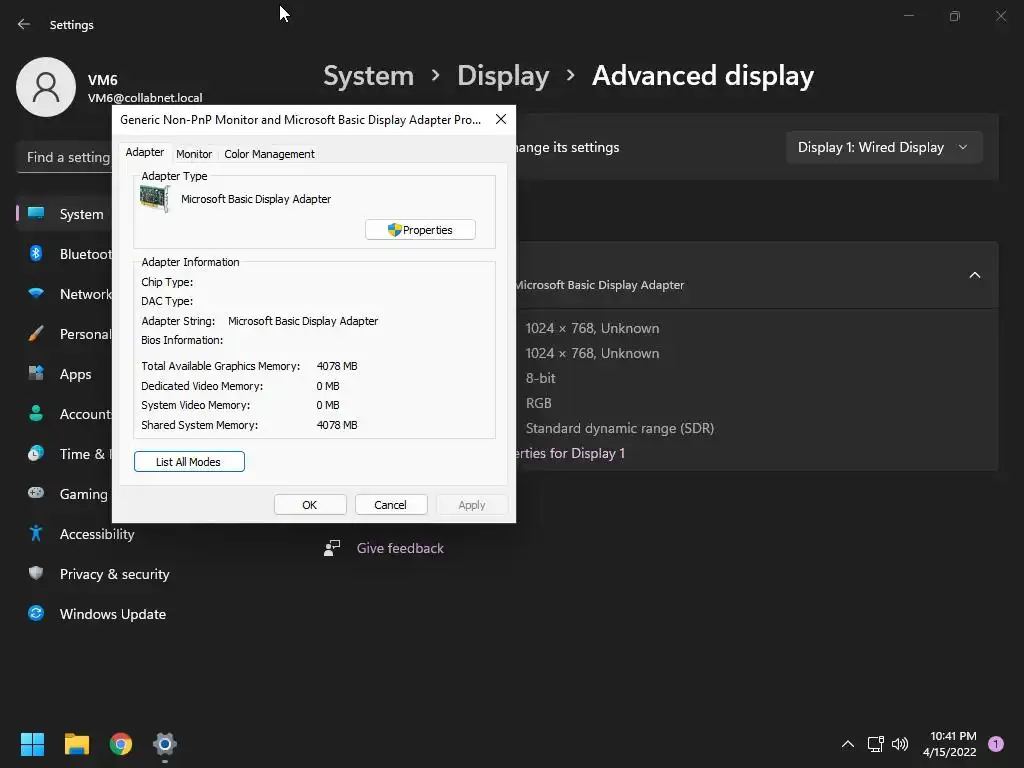Click the disabled Apply button
1024x768 pixels.
472,505
